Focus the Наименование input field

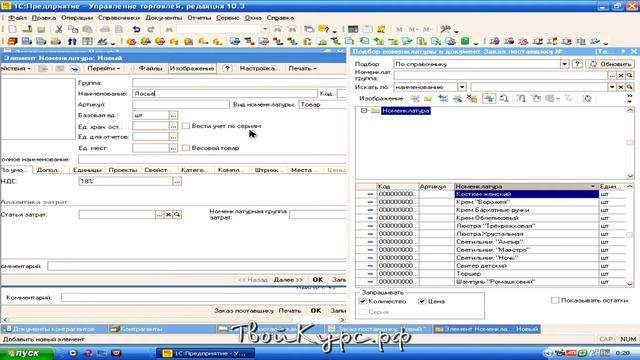[225, 93]
